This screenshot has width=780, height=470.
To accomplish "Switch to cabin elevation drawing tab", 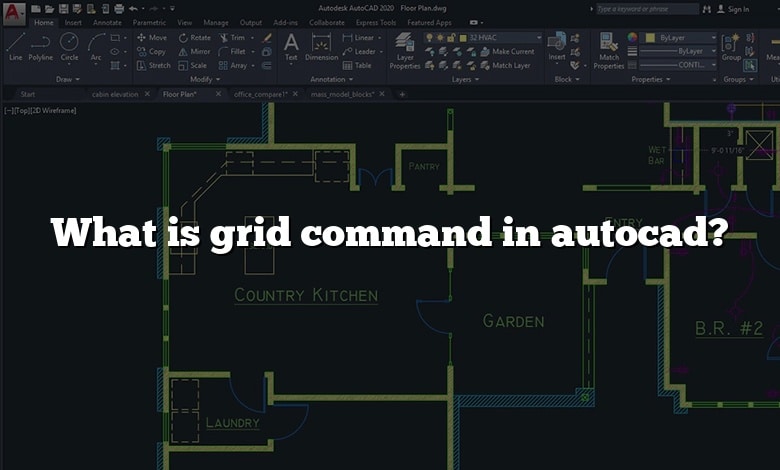I will [115, 94].
